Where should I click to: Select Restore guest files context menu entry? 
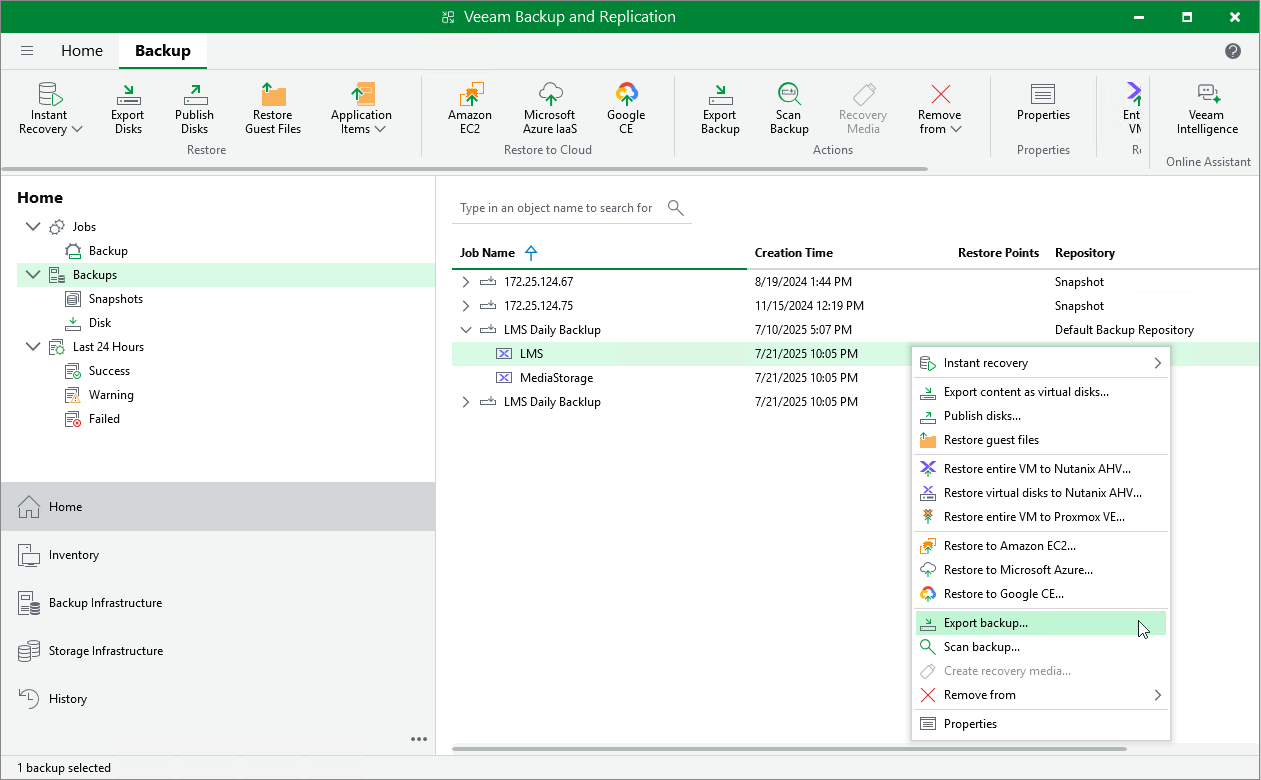coord(990,440)
